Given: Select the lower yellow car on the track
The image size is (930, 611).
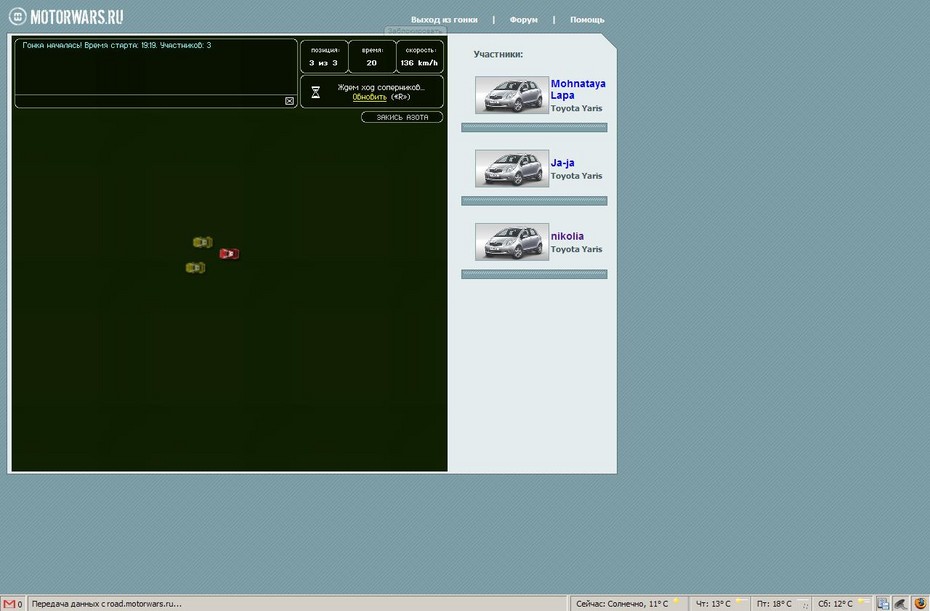Looking at the screenshot, I should click(x=195, y=268).
